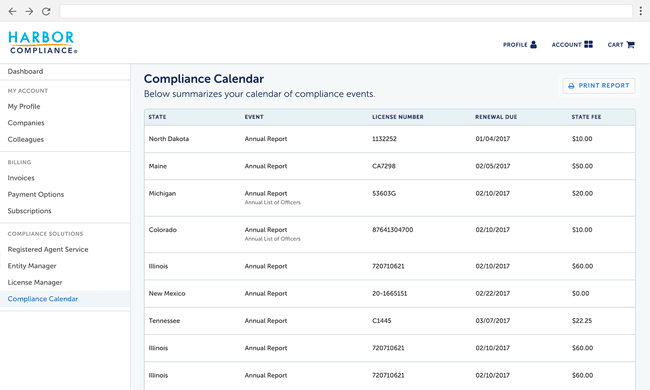This screenshot has width=650, height=390.
Task: Open the ACCOUNT header menu
Action: coord(572,44)
